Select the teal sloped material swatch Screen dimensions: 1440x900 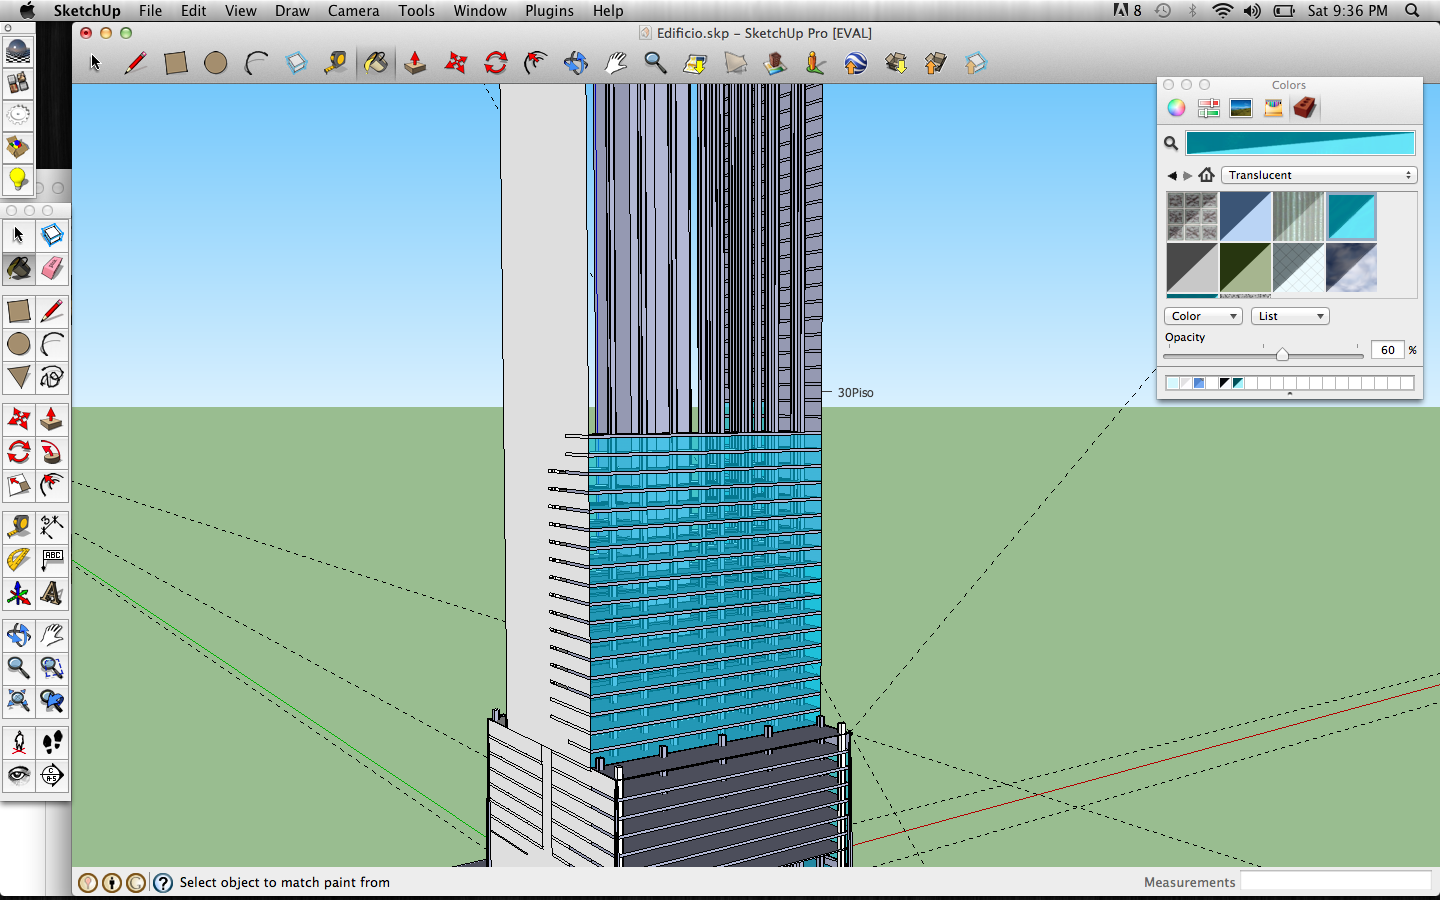click(1351, 216)
